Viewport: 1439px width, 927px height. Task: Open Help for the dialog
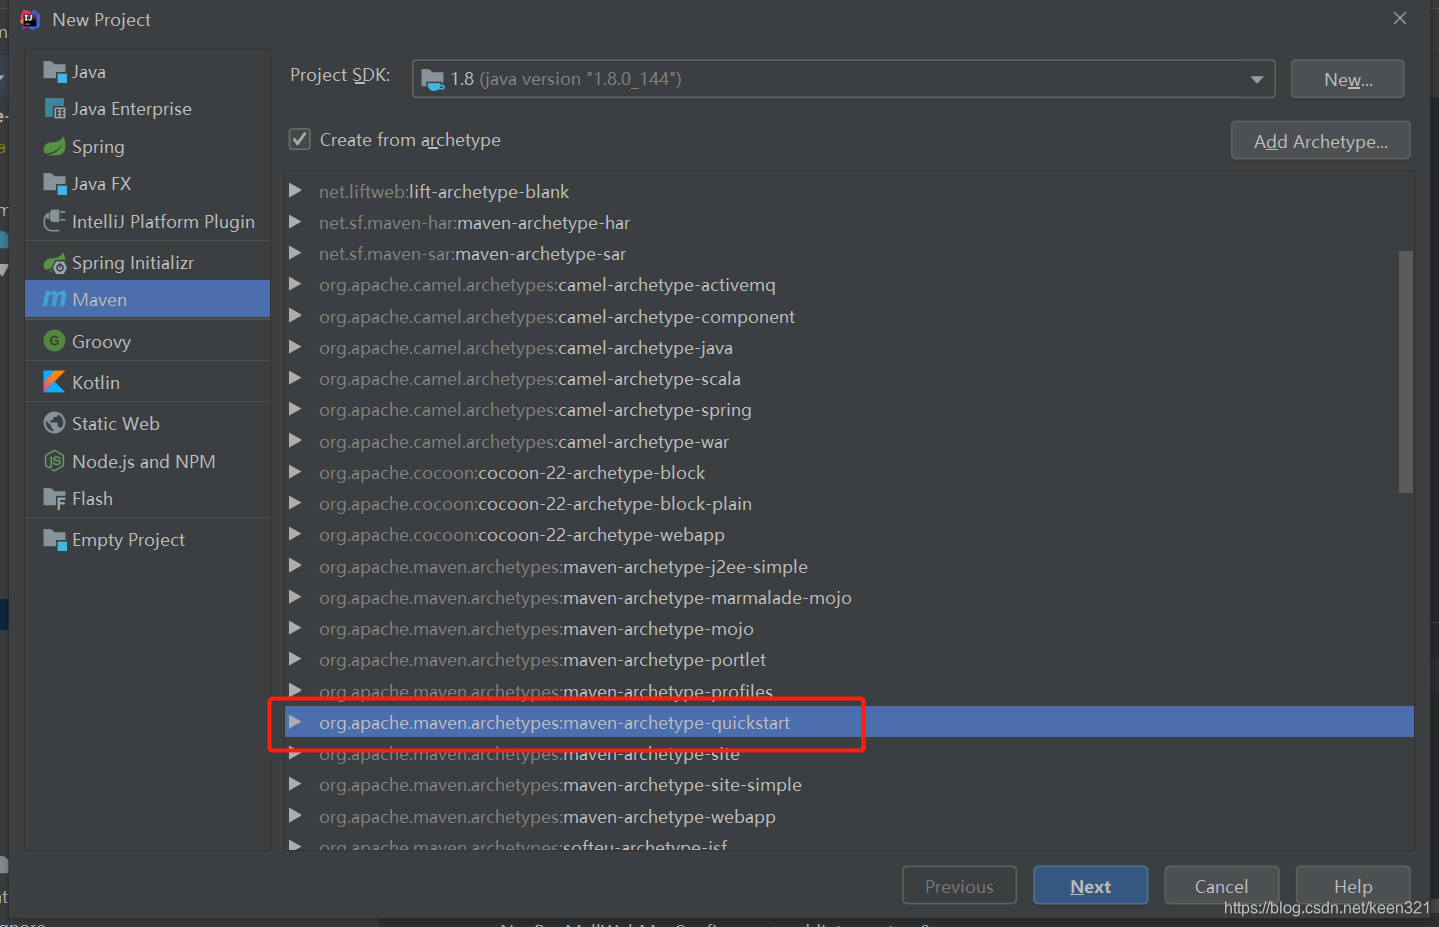pyautogui.click(x=1353, y=886)
